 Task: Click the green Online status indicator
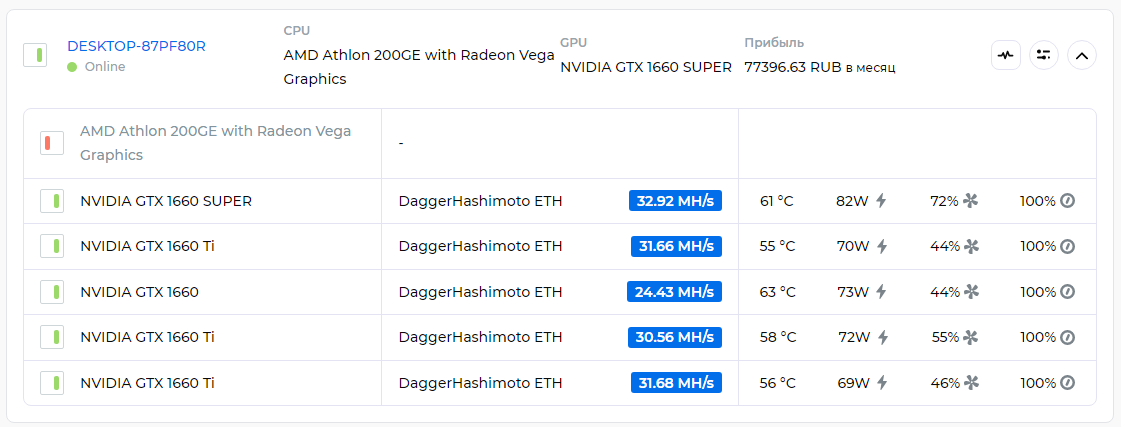pyautogui.click(x=72, y=67)
